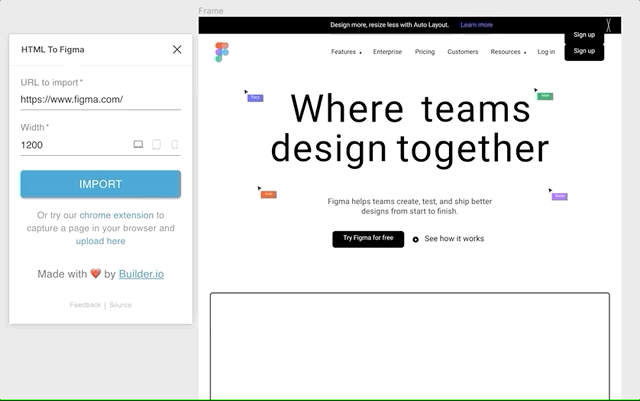640x401 pixels.
Task: Click the Source link
Action: (x=120, y=305)
